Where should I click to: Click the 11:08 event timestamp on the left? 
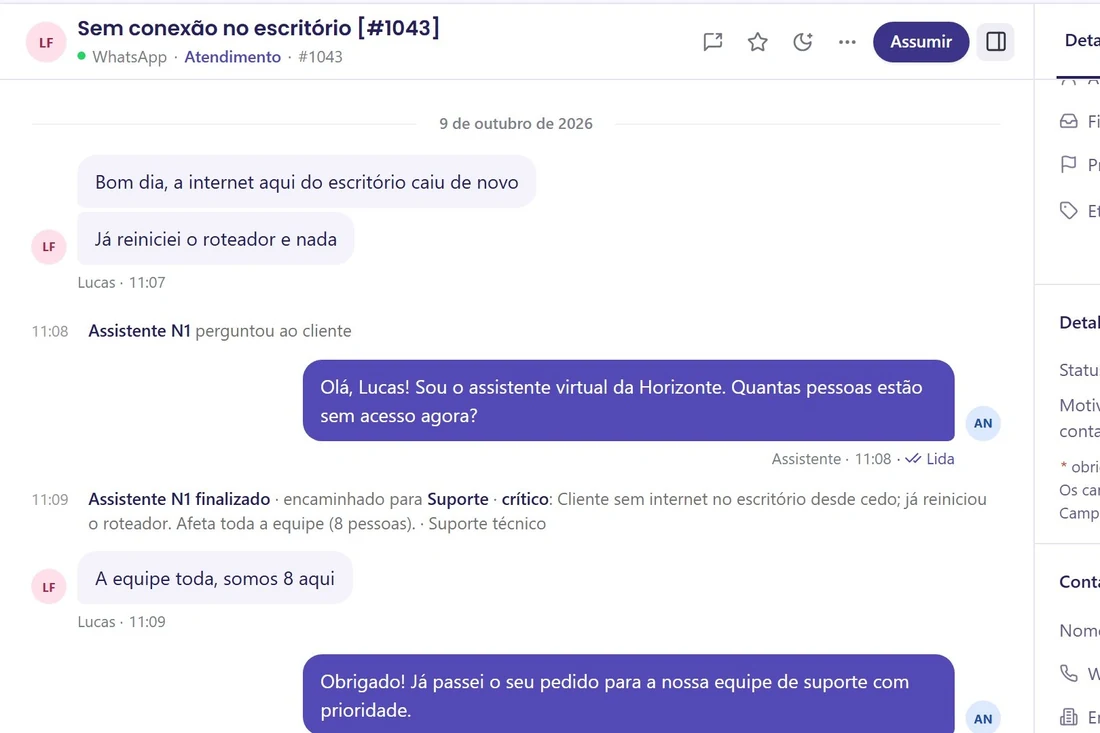click(50, 331)
